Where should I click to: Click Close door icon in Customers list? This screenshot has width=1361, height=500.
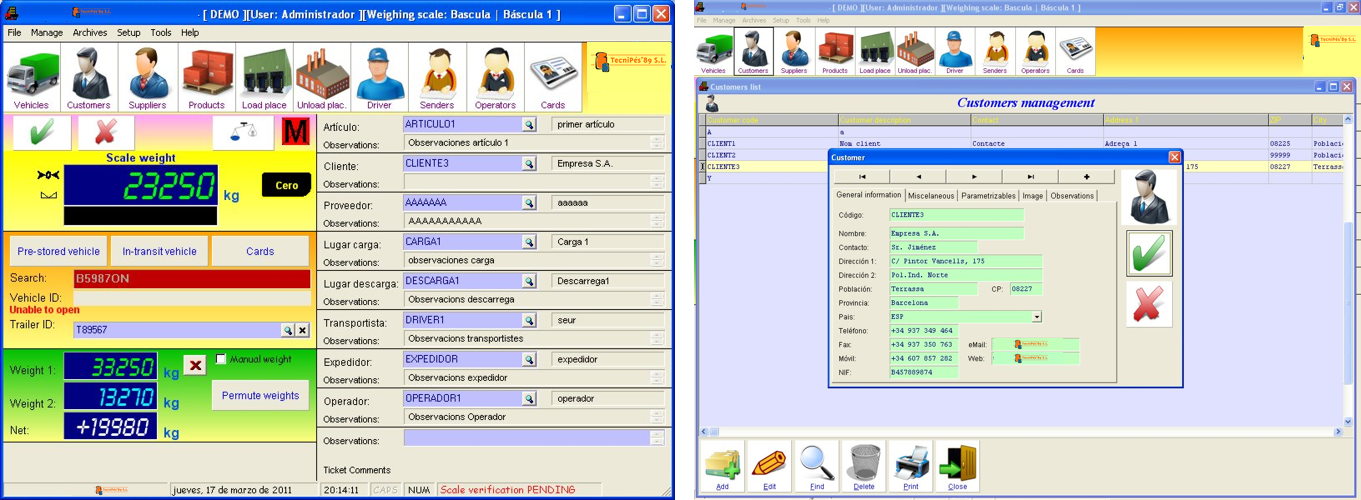click(958, 467)
